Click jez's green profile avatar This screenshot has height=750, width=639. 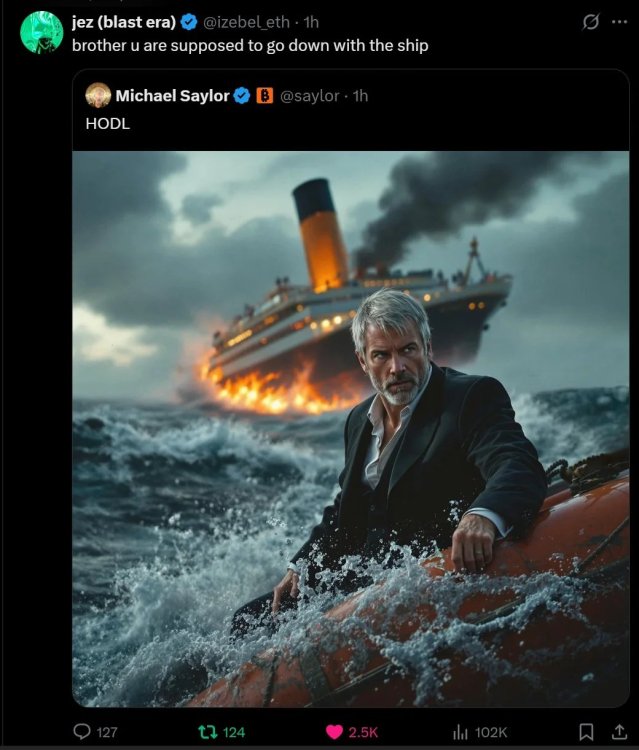(41, 32)
